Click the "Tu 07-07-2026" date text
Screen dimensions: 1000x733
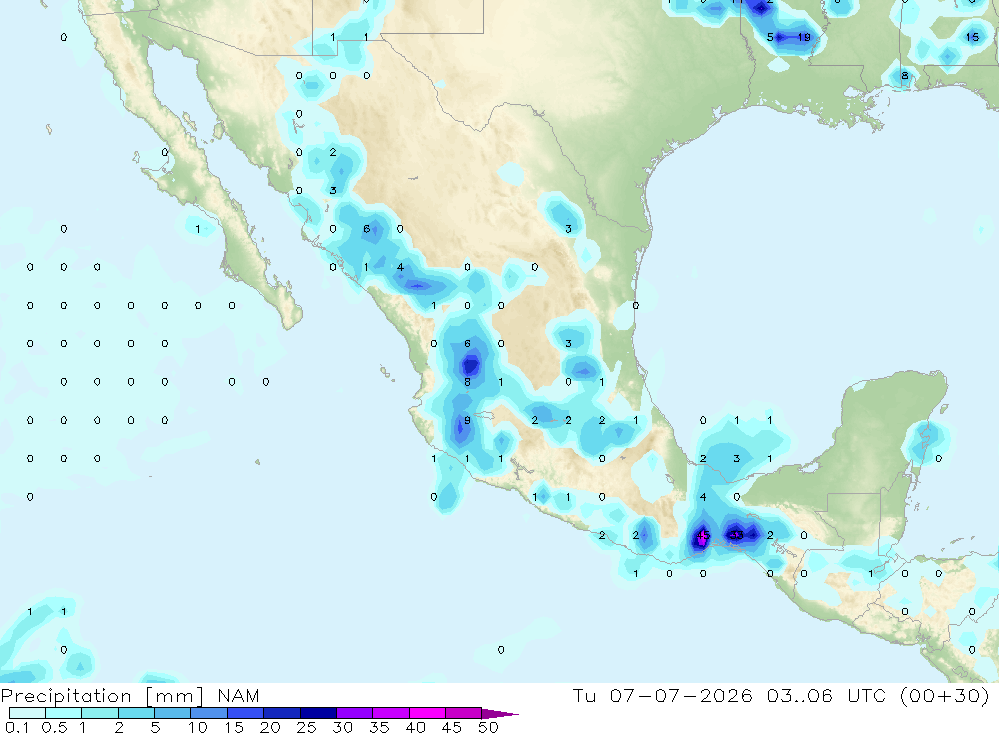(x=663, y=695)
